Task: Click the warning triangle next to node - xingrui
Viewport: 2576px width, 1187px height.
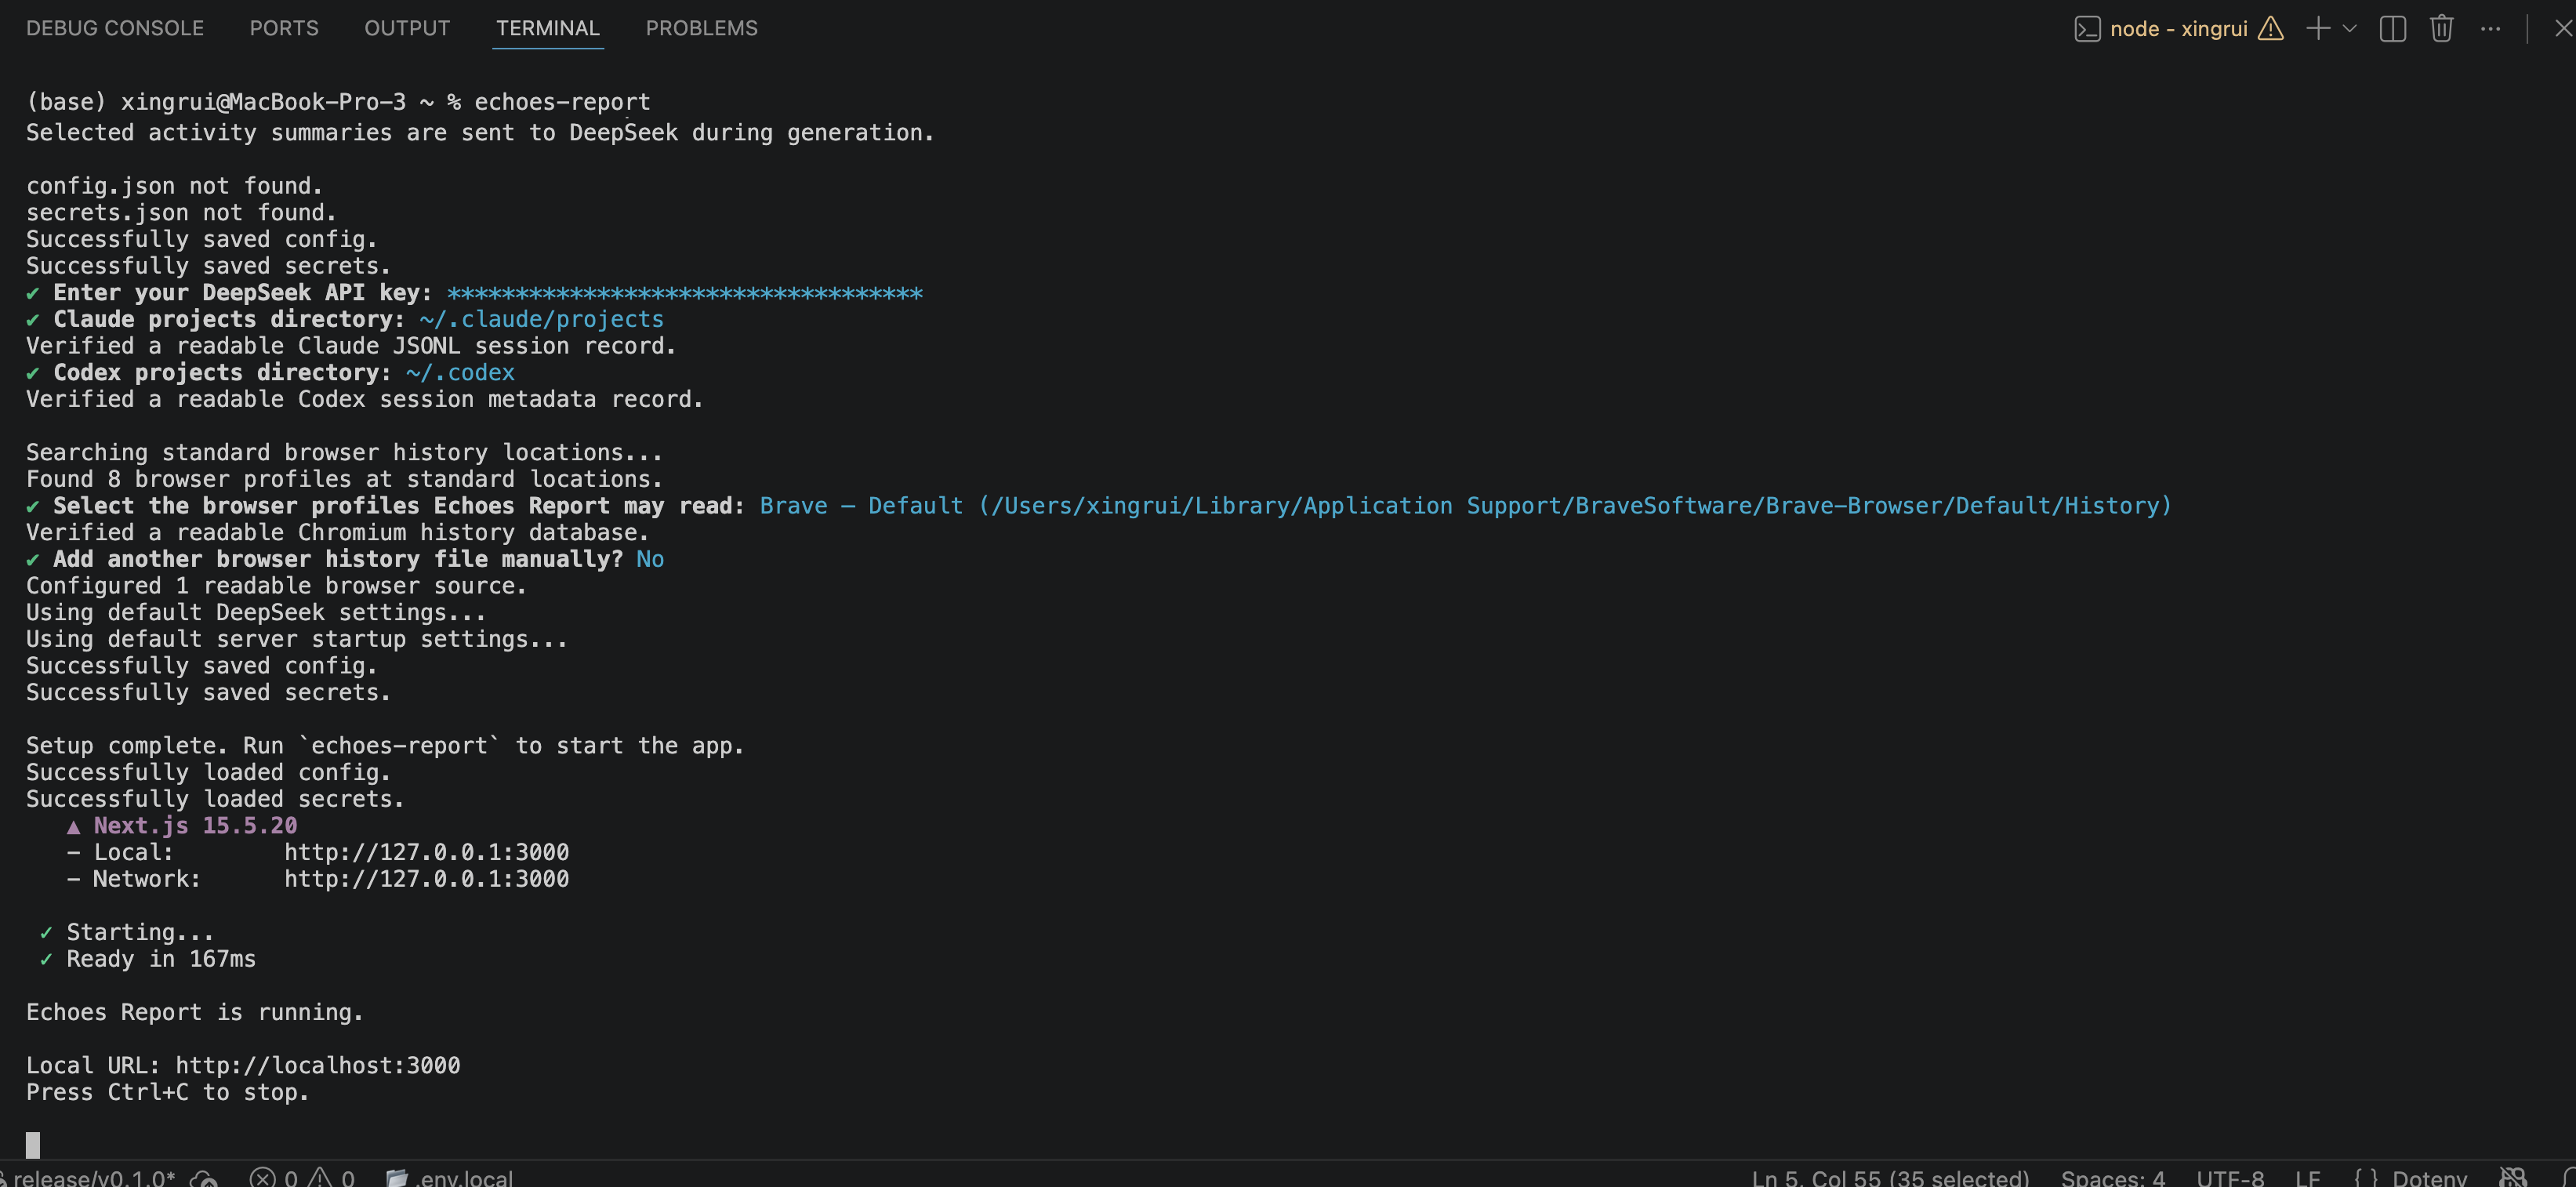Action: click(x=2271, y=28)
